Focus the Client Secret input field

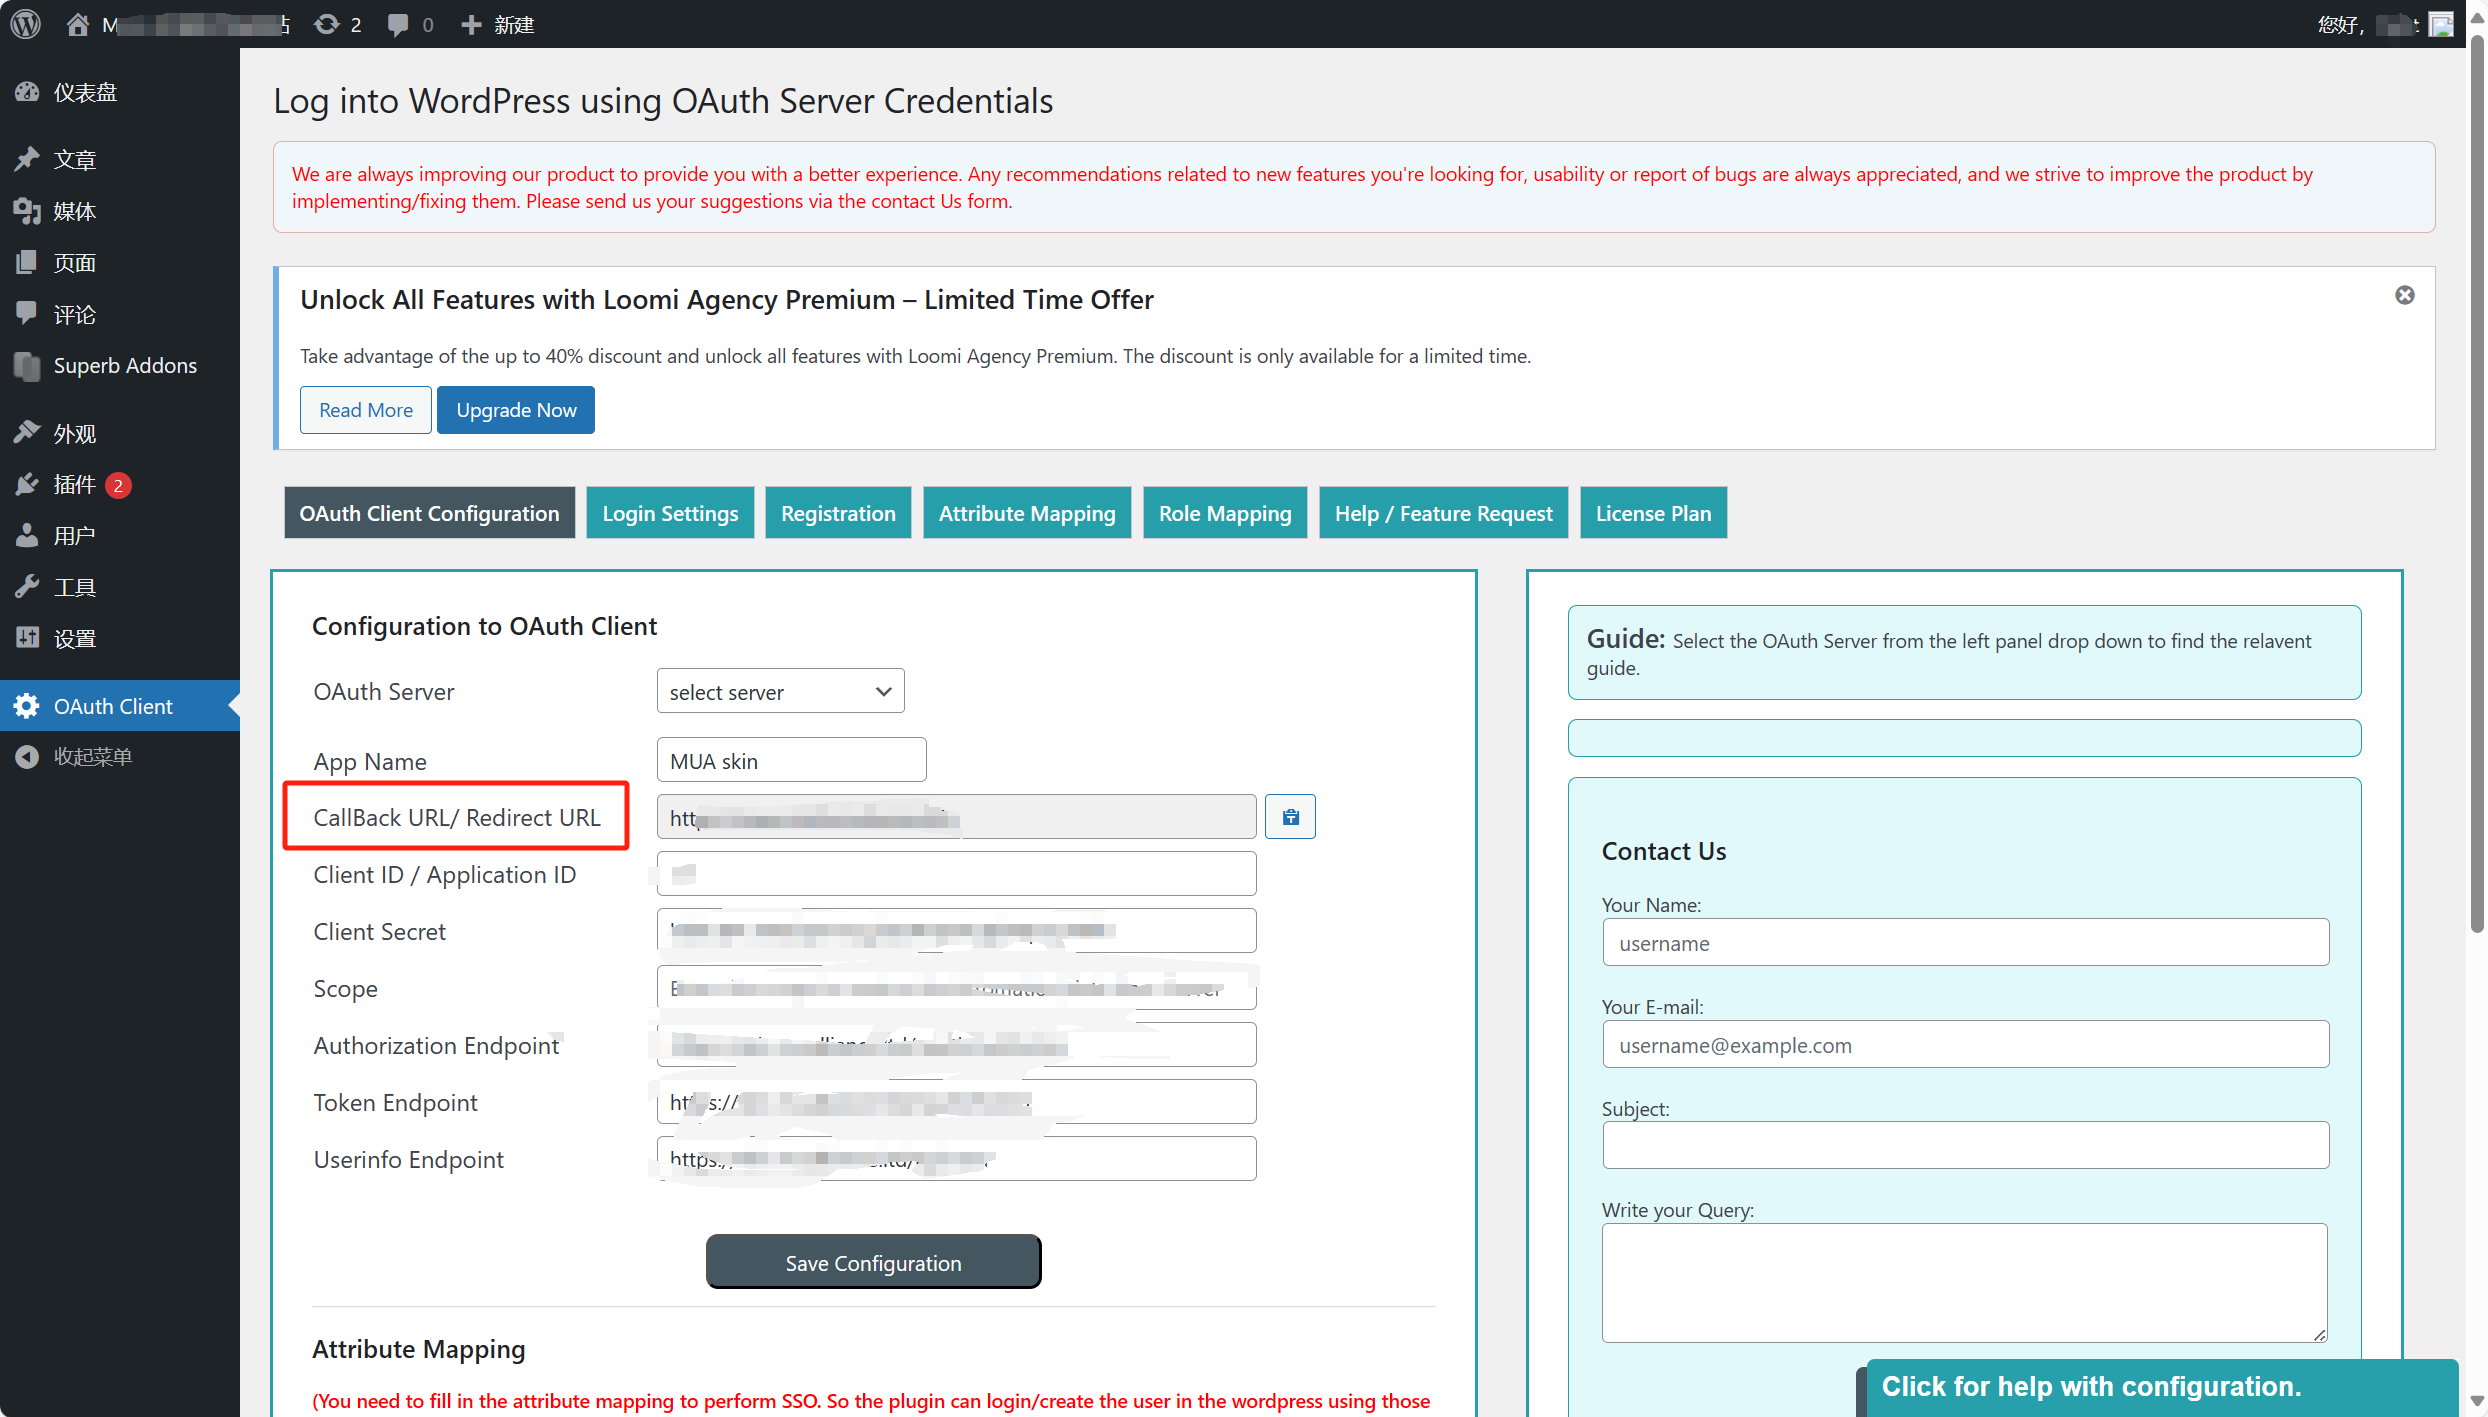(x=956, y=931)
